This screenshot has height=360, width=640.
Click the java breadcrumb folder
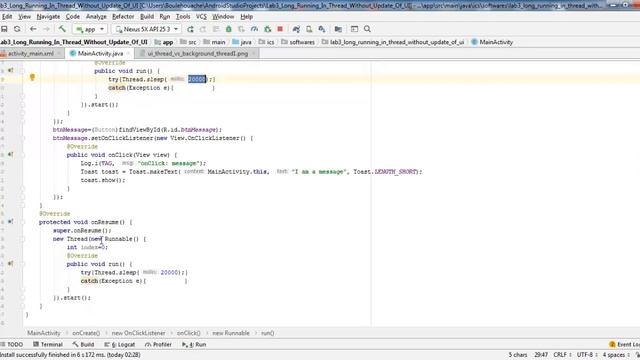(242, 42)
